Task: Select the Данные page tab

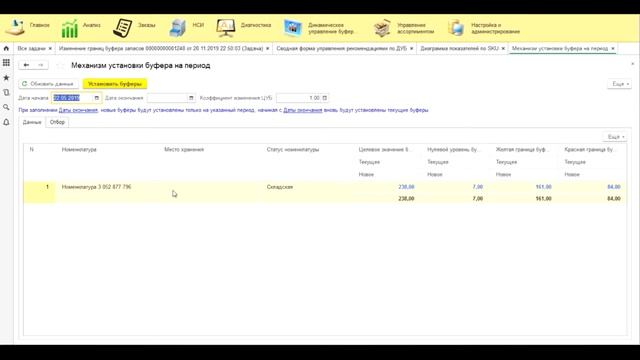Action: coord(32,122)
